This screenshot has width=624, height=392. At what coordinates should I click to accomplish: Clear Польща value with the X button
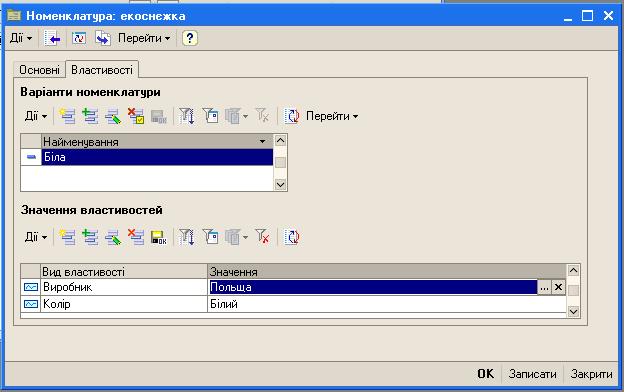558,287
